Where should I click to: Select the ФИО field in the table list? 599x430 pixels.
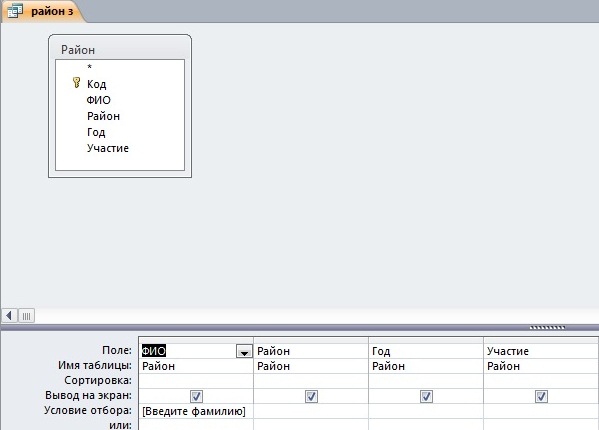pos(99,100)
